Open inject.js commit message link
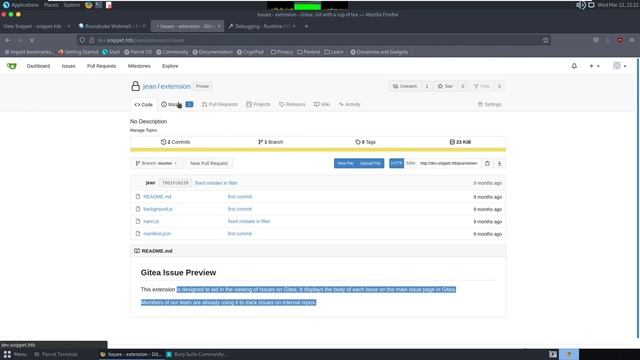 pos(249,221)
